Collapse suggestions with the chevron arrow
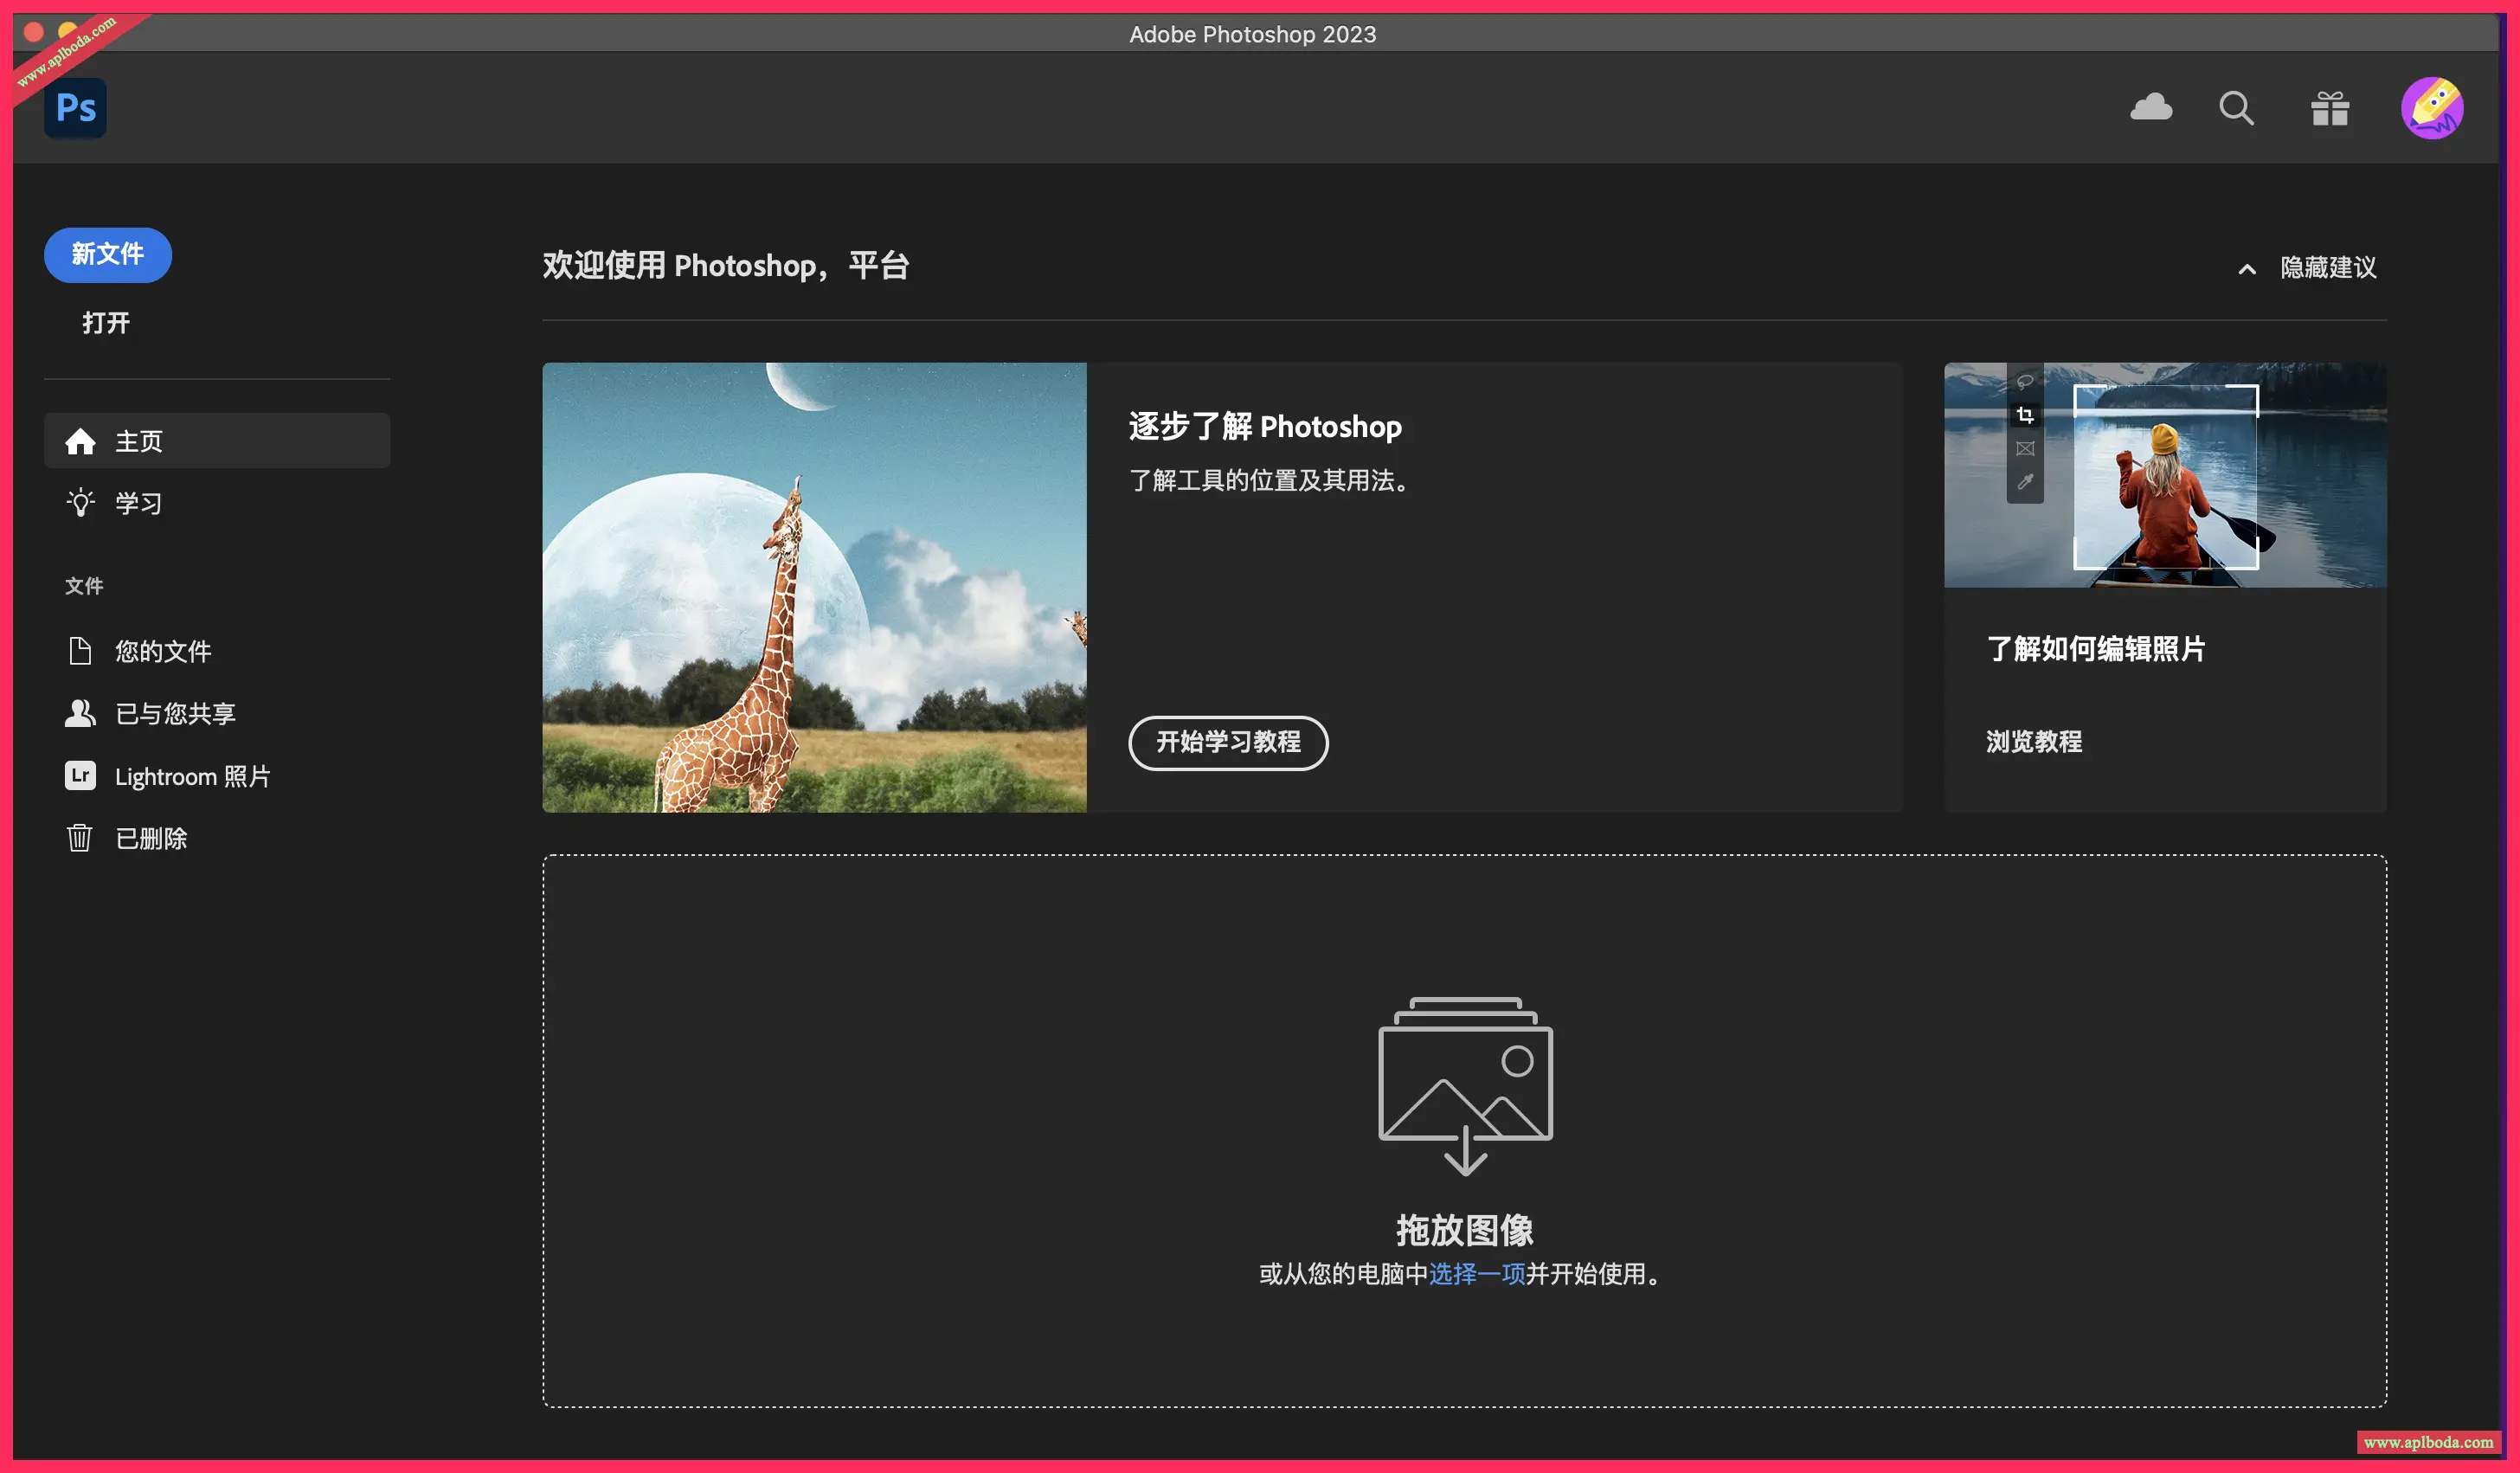The width and height of the screenshot is (2520, 1473). pyautogui.click(x=2246, y=268)
